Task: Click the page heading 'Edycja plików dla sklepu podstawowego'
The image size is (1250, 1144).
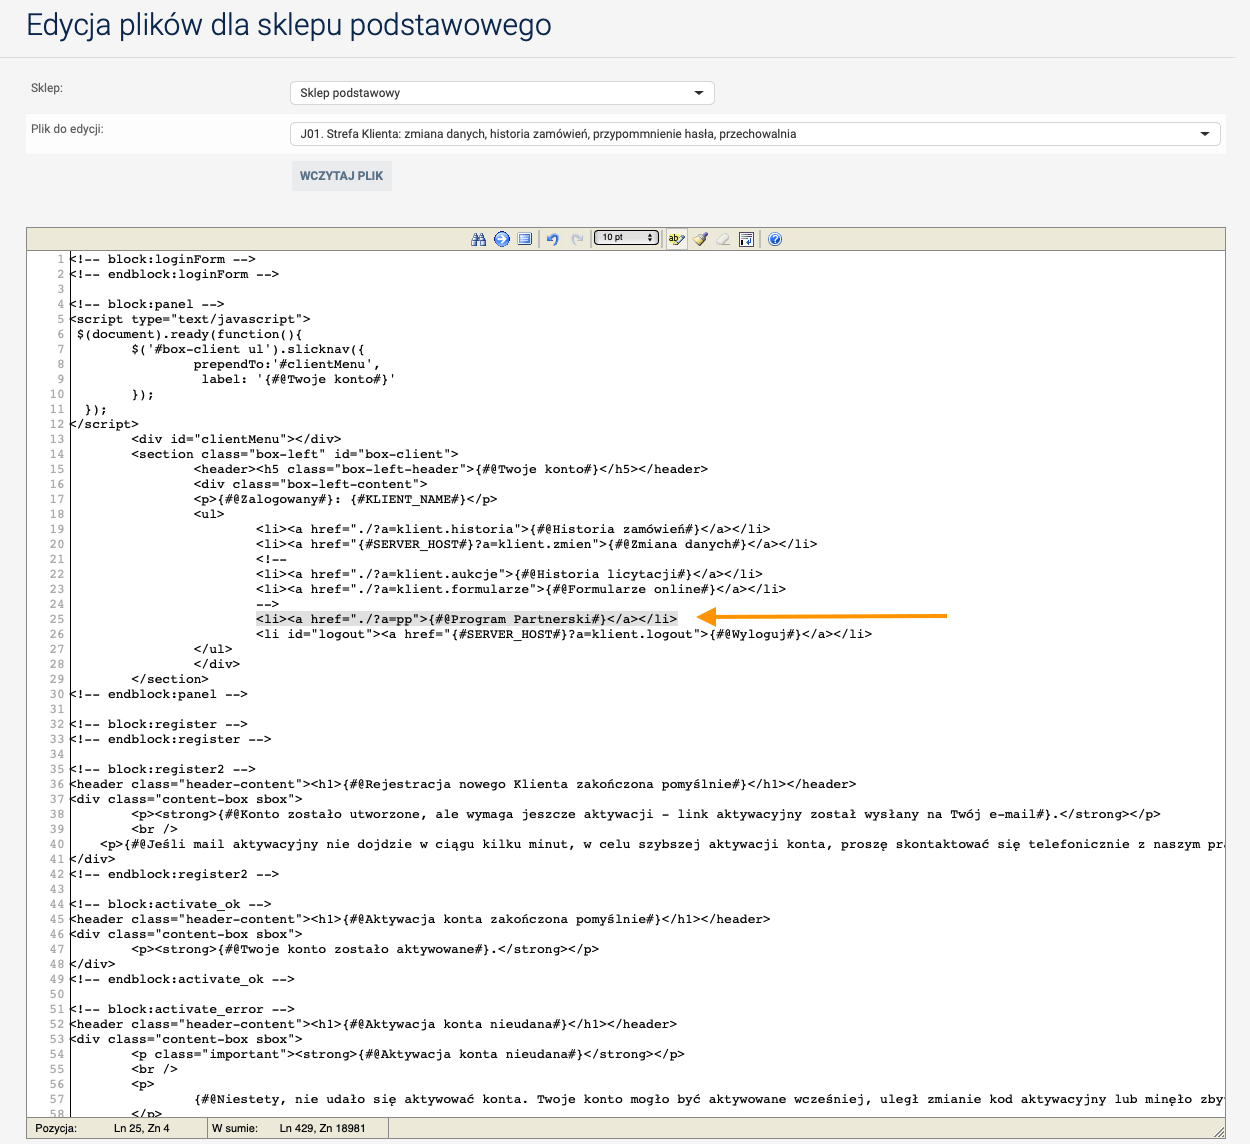Action: pos(289,25)
